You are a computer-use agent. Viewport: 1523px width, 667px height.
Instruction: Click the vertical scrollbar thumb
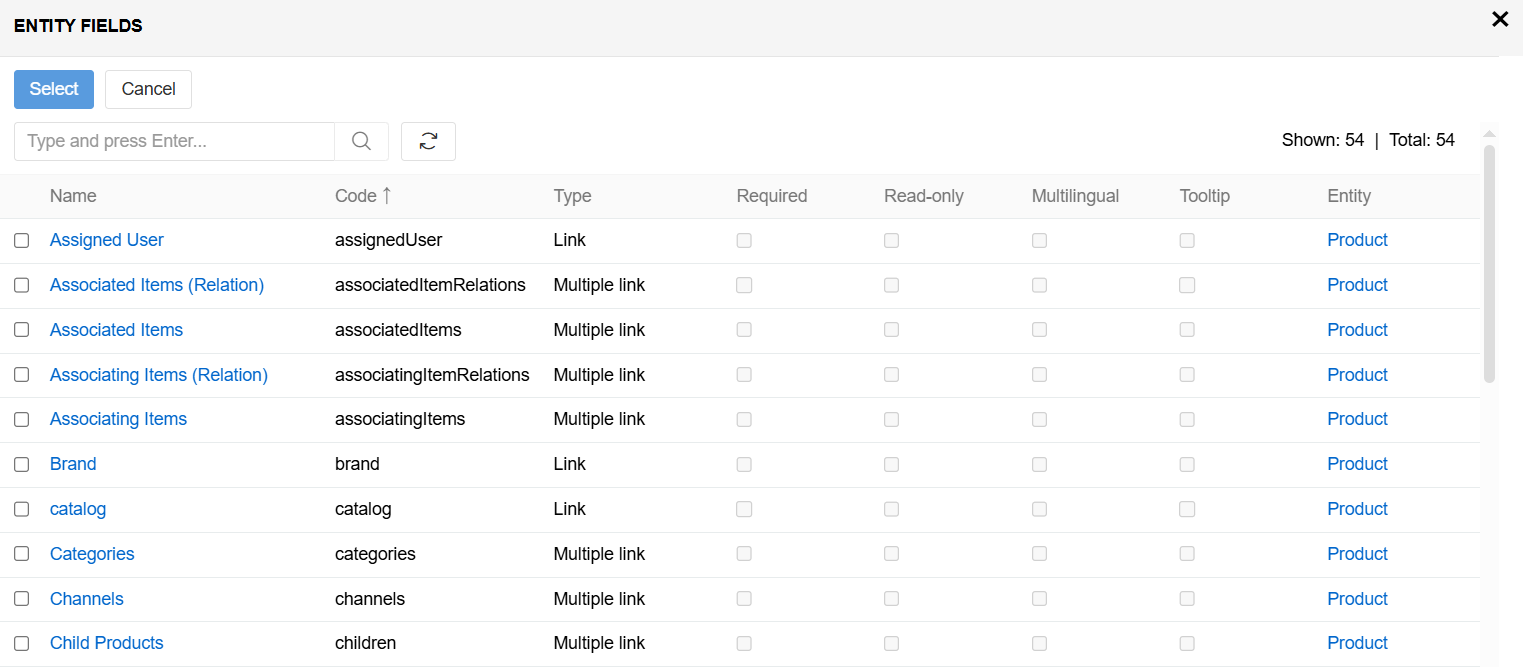coord(1489,263)
